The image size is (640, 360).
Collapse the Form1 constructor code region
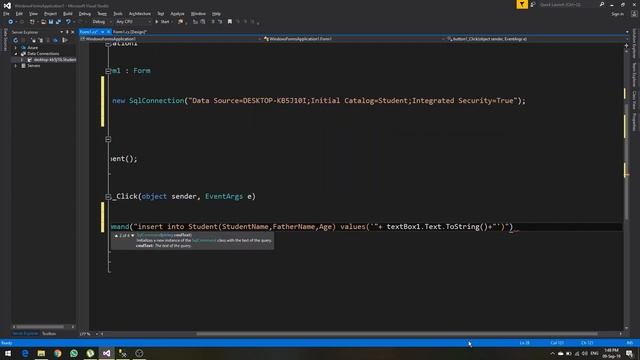pos(108,139)
